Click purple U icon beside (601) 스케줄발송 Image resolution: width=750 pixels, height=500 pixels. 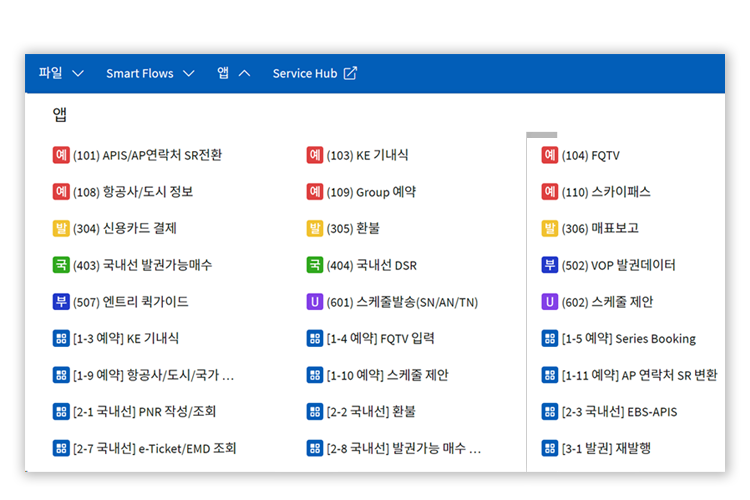[x=315, y=302]
